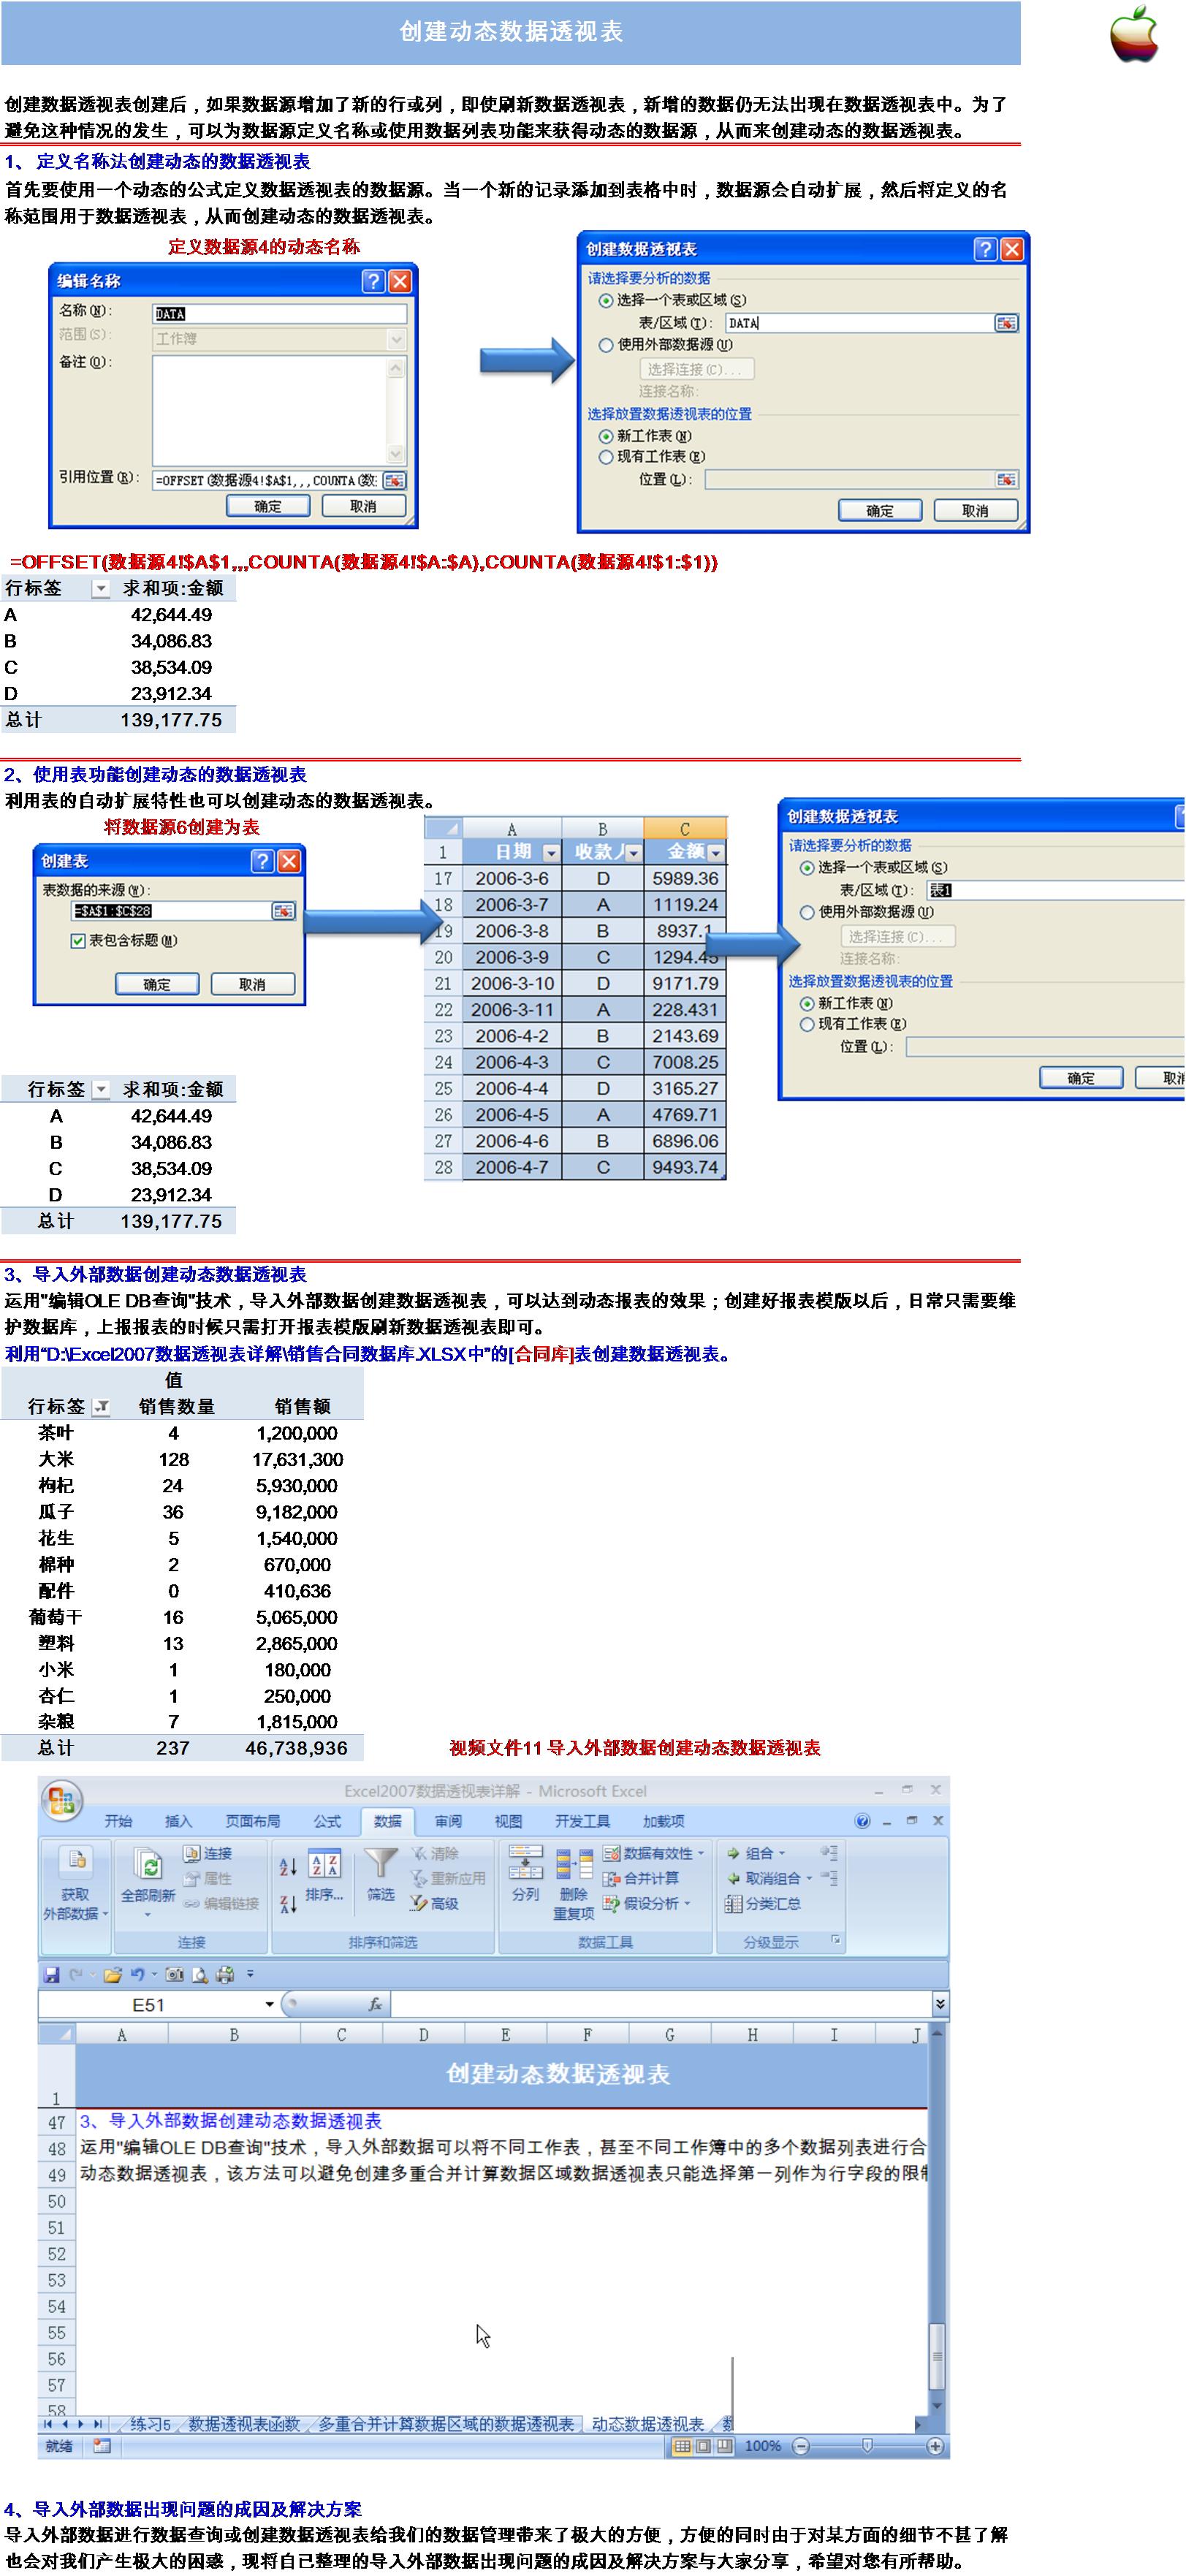Click the quick print icon in quick access toolbar
The width and height of the screenshot is (1186, 2576).
click(225, 1974)
